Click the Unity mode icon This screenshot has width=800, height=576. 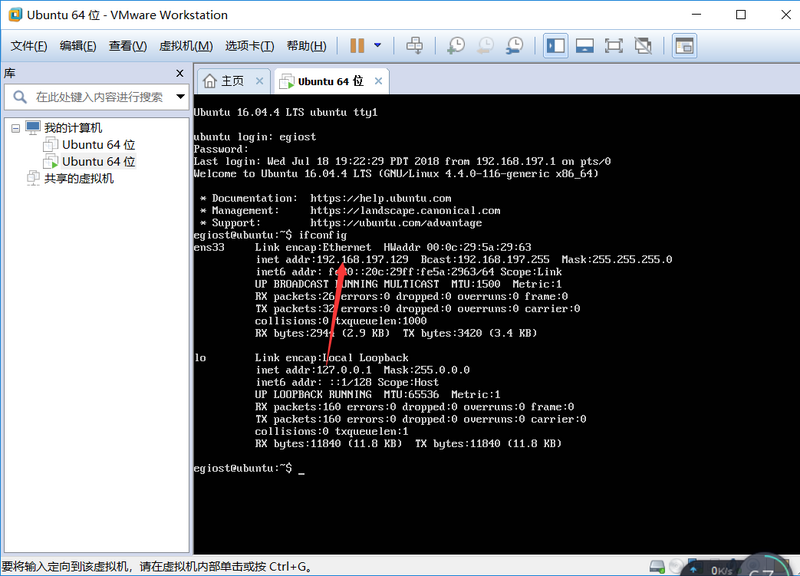tap(643, 46)
